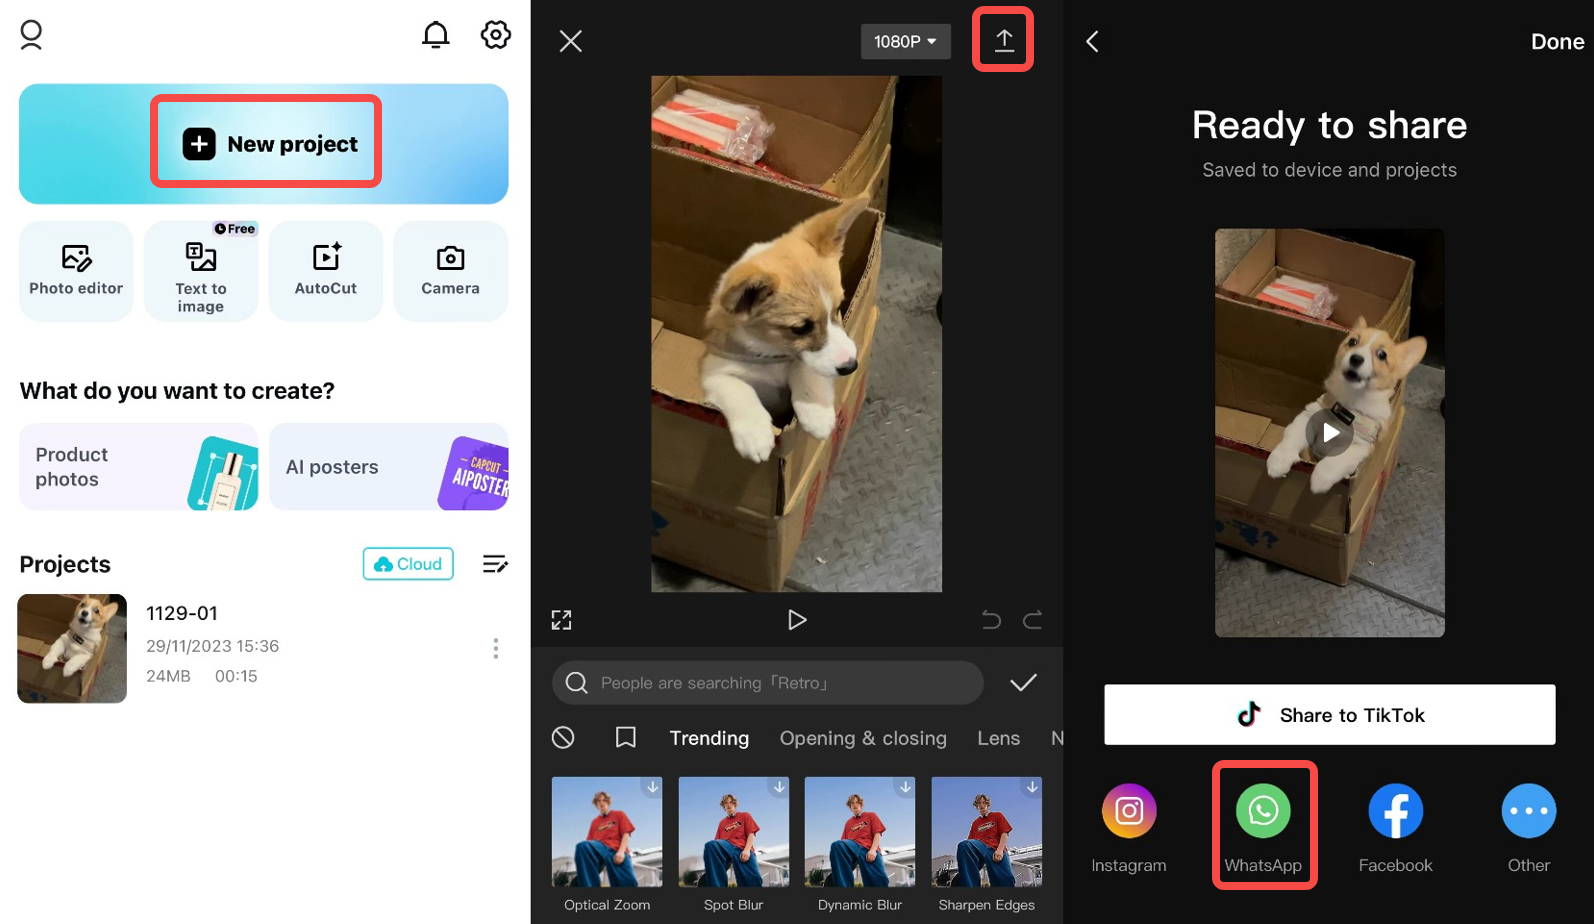1594x924 pixels.
Task: Open the saved effects bookmark icon
Action: [x=626, y=738]
